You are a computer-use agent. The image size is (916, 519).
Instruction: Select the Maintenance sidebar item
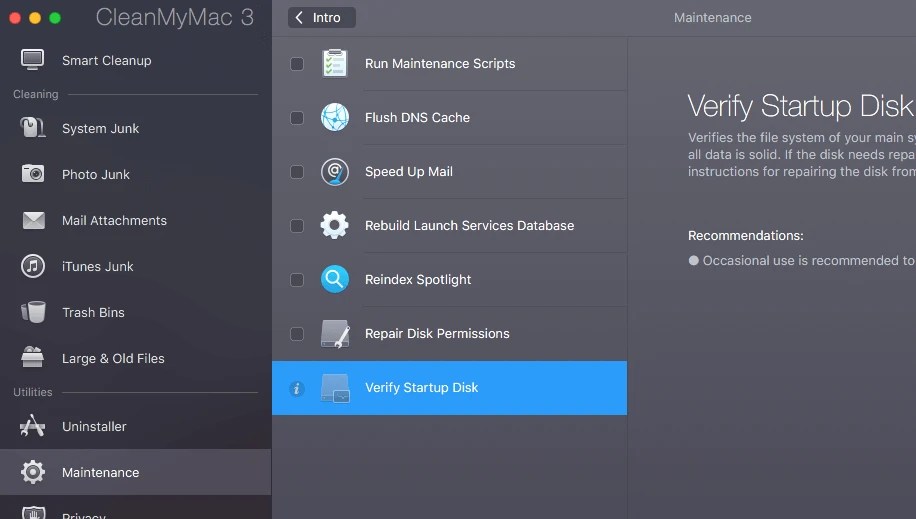pyautogui.click(x=136, y=472)
